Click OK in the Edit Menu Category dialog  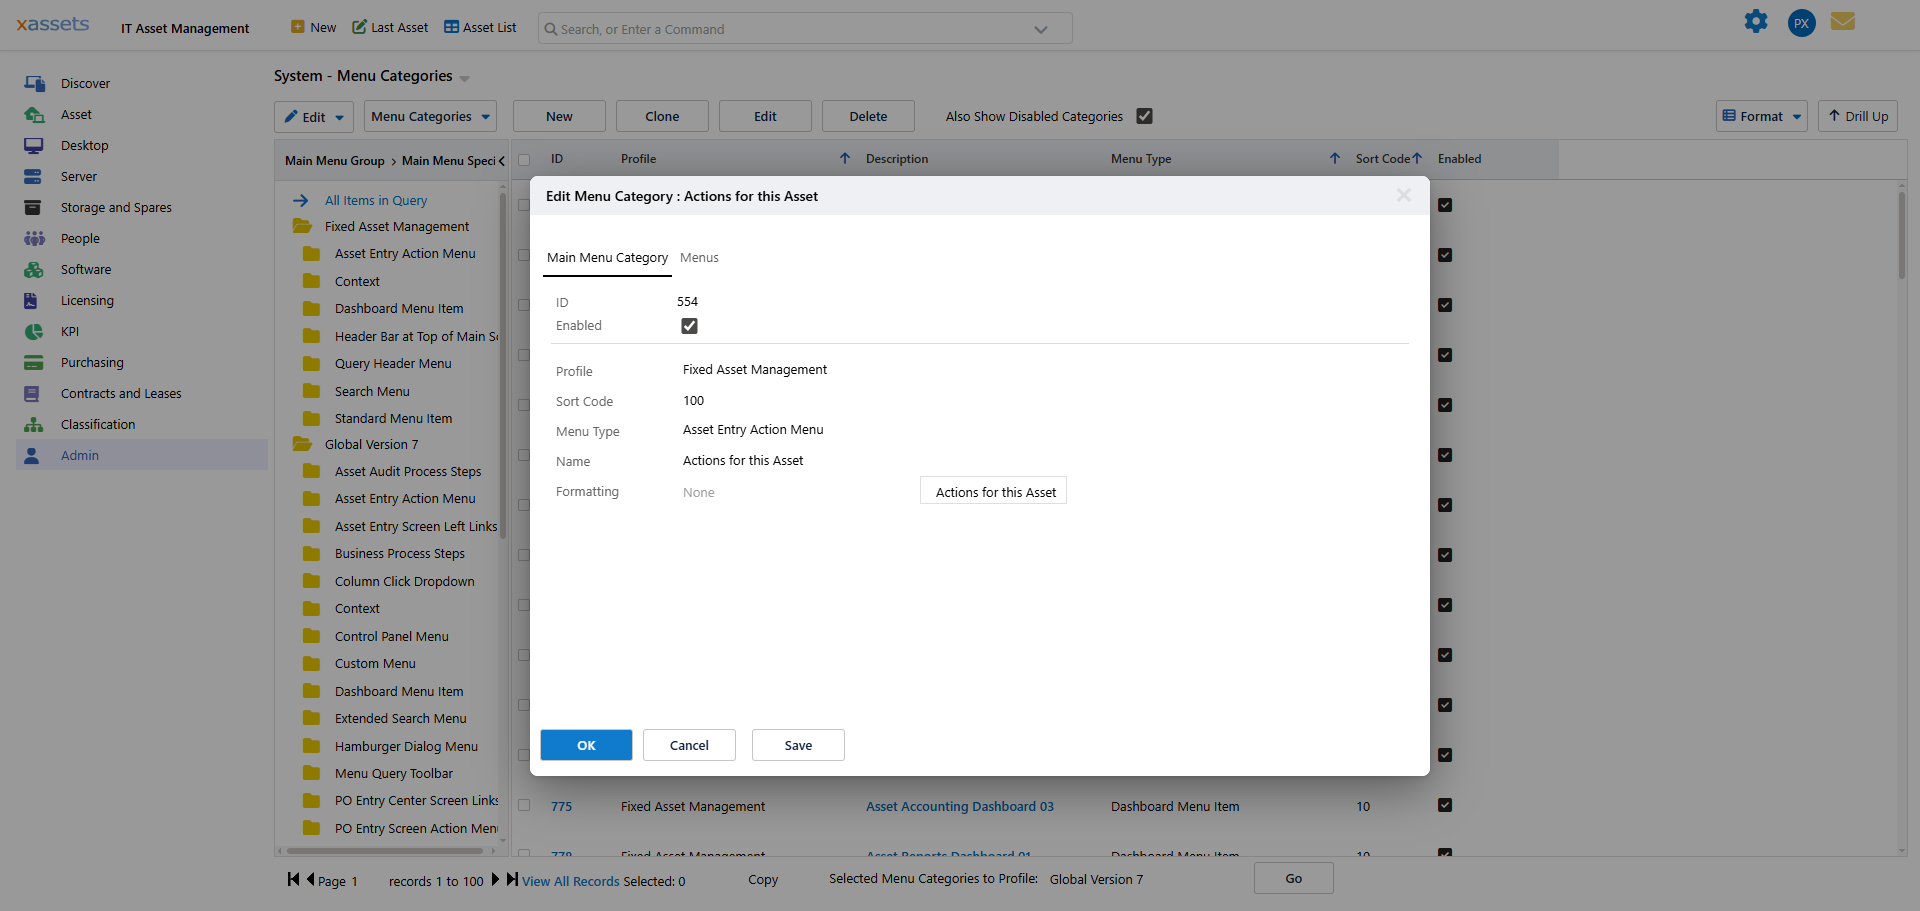(585, 745)
